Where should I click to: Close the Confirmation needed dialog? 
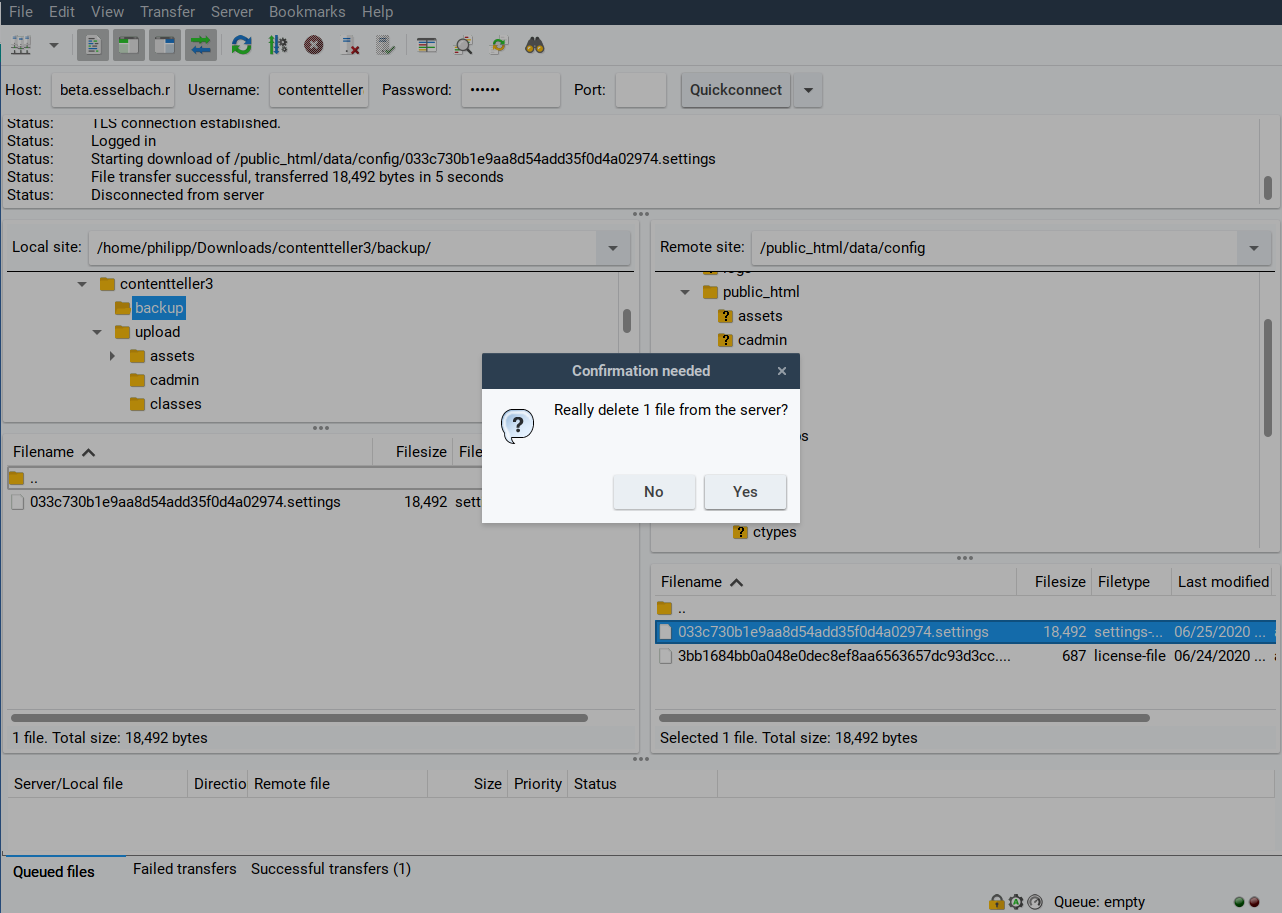click(x=782, y=371)
